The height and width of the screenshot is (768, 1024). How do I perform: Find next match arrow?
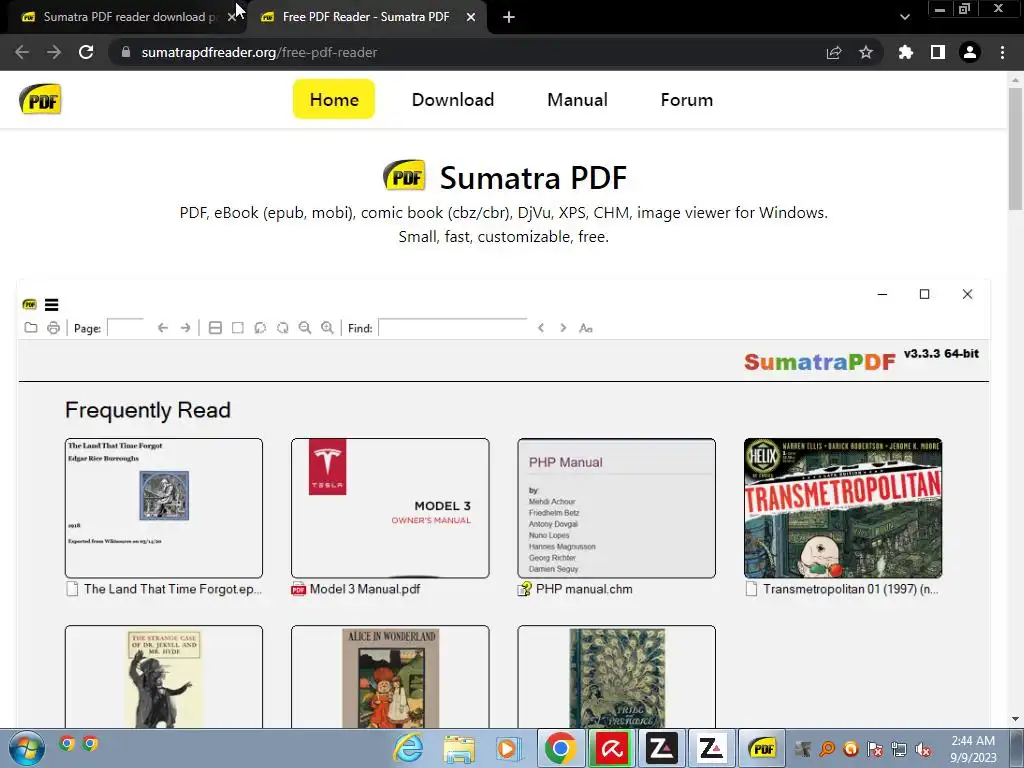[563, 328]
